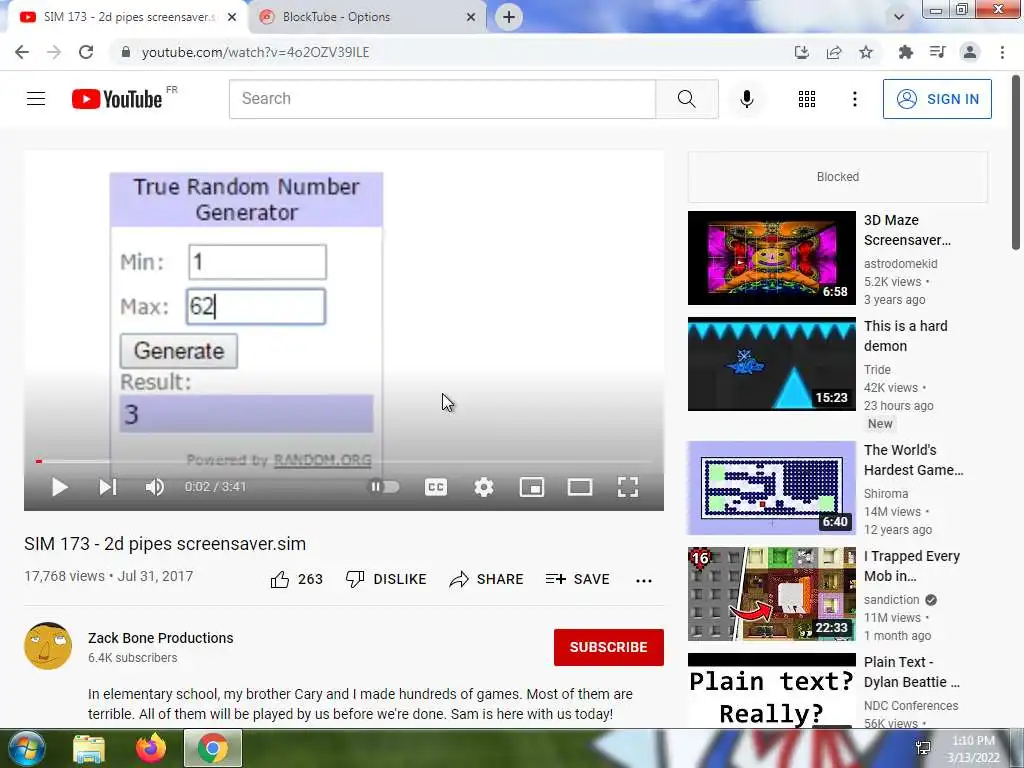Start voice search with microphone icon

[747, 99]
